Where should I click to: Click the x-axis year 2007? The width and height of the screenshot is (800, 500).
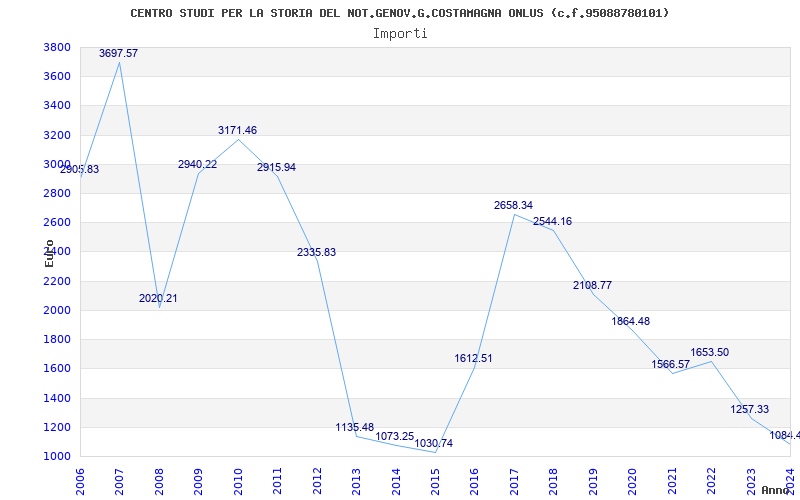[119, 481]
